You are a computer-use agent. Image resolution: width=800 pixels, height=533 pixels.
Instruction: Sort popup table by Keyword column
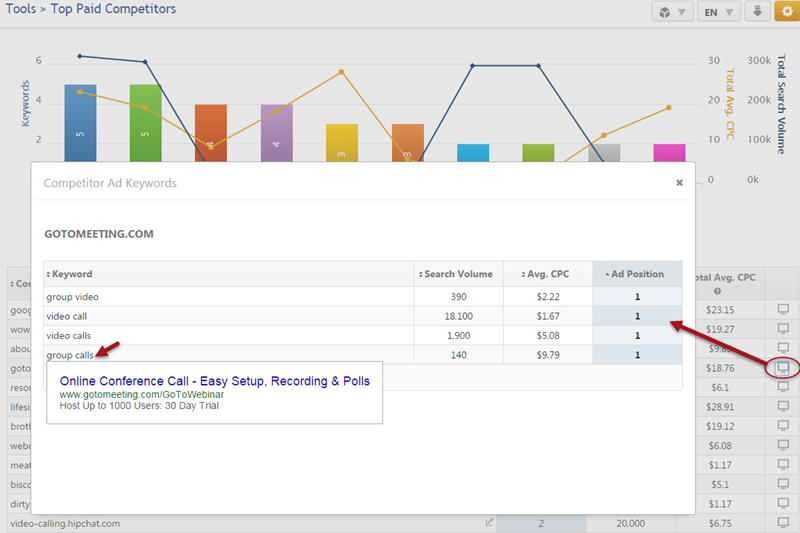pos(72,274)
